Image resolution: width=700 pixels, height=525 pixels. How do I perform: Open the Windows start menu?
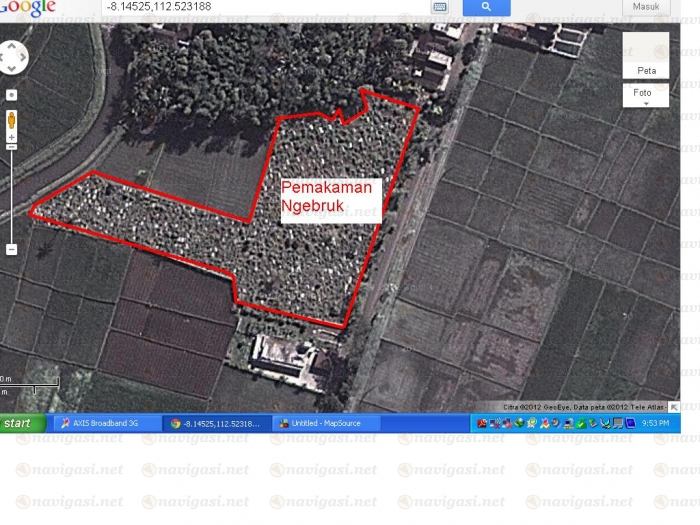[x=23, y=423]
